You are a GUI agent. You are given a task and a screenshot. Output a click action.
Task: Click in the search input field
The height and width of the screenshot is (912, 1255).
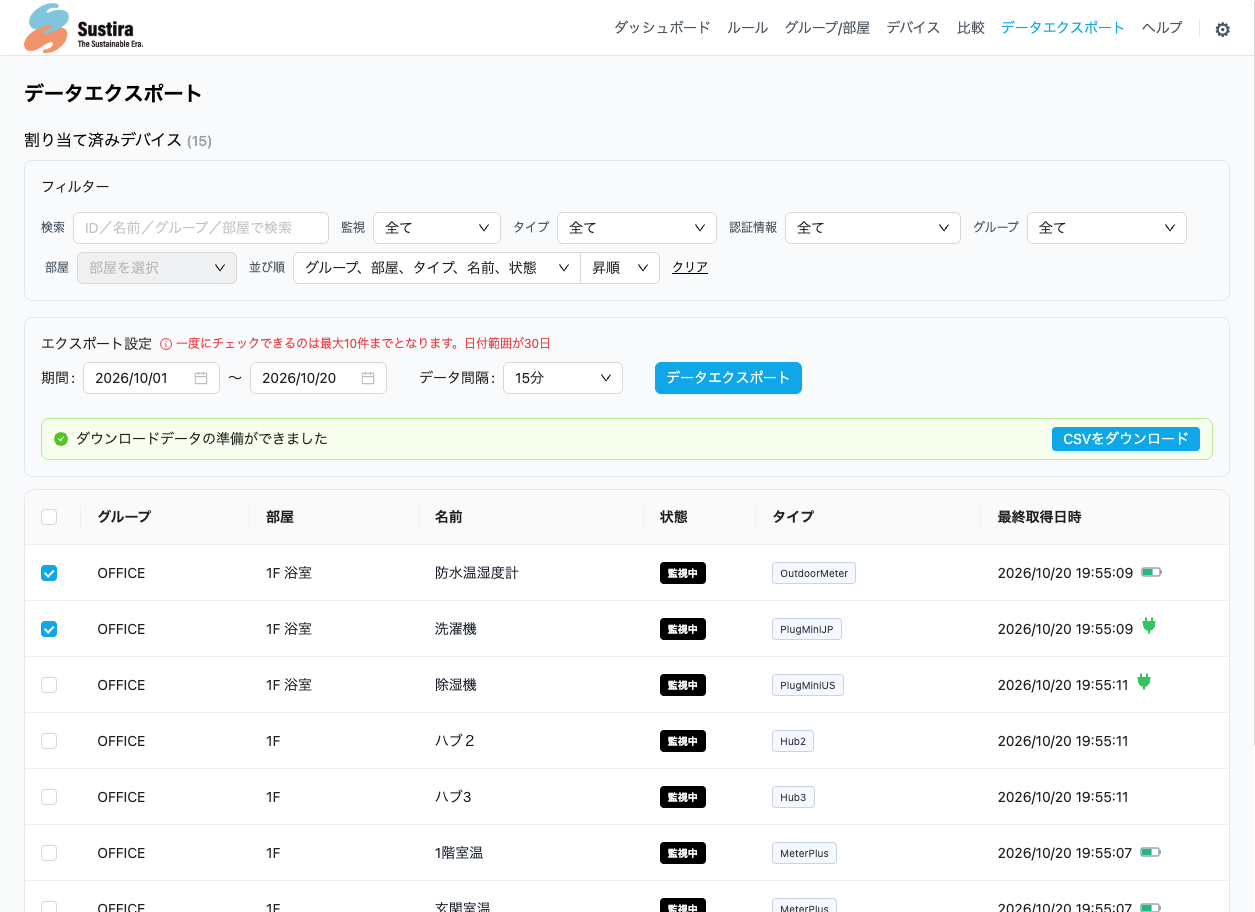click(201, 228)
